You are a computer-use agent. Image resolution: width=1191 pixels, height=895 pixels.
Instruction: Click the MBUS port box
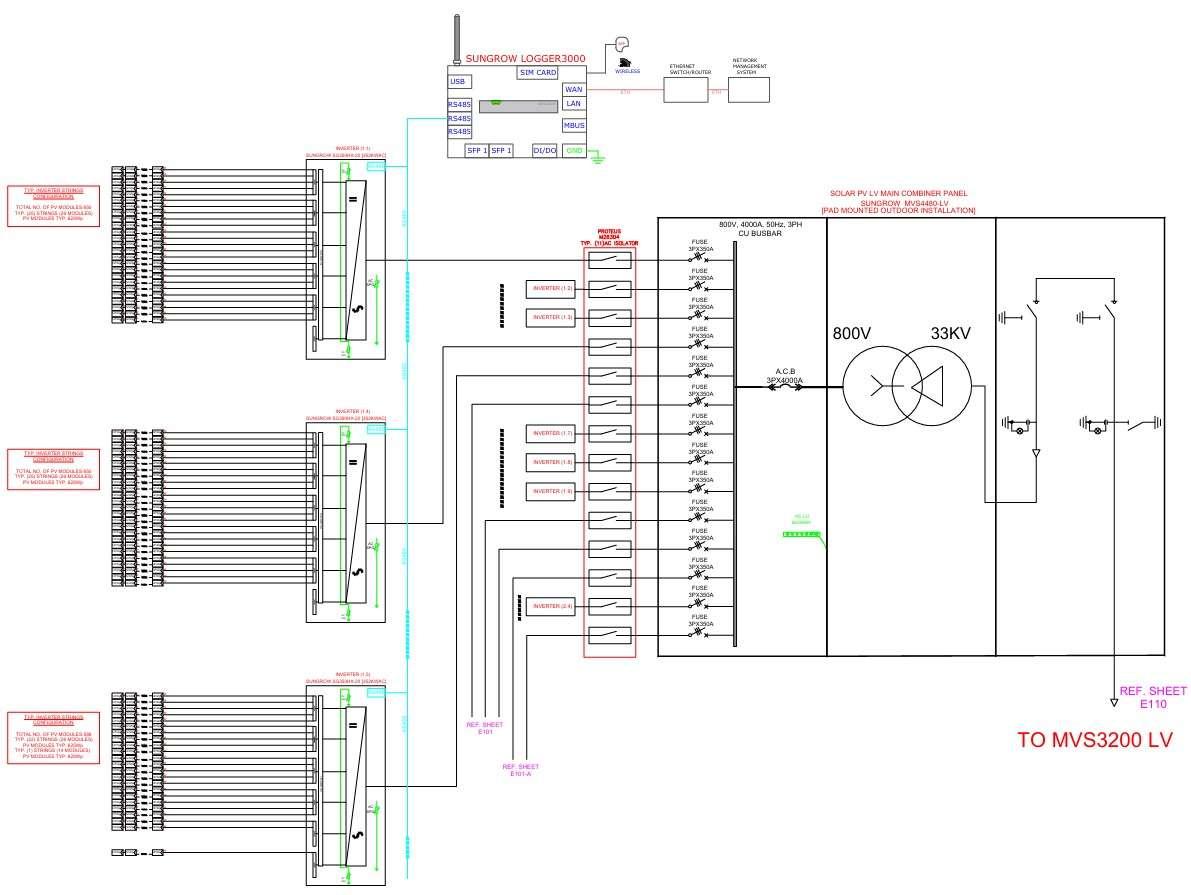pos(573,125)
